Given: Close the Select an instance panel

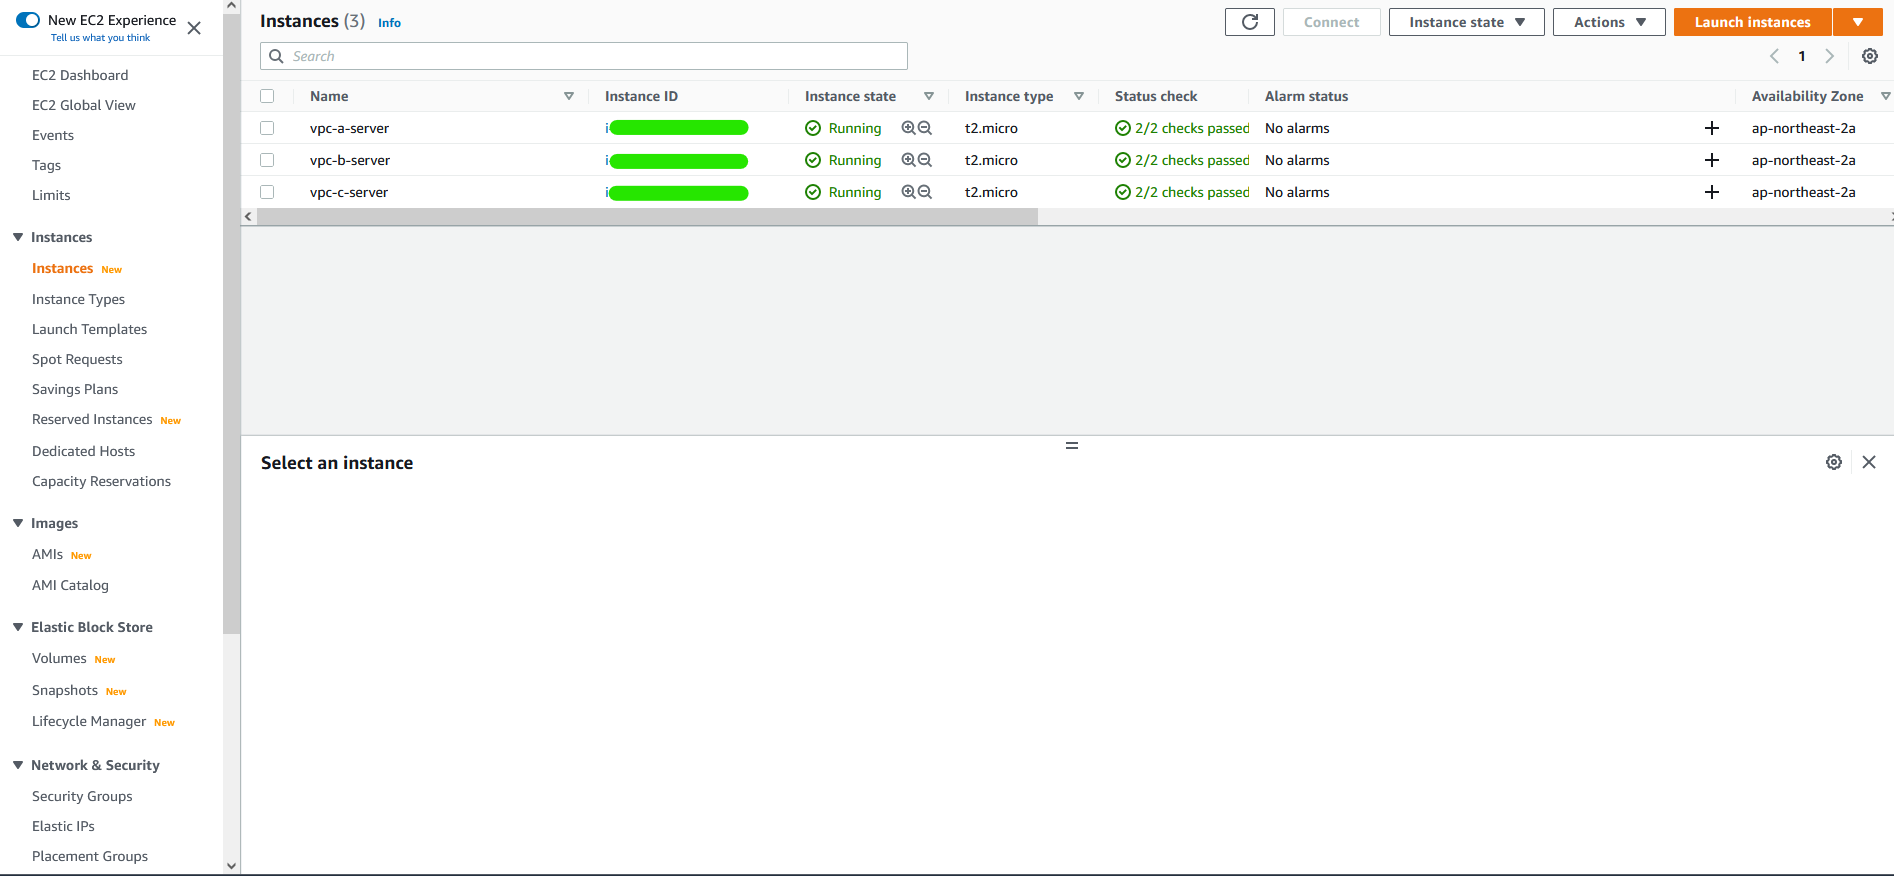Looking at the screenshot, I should click(x=1869, y=462).
